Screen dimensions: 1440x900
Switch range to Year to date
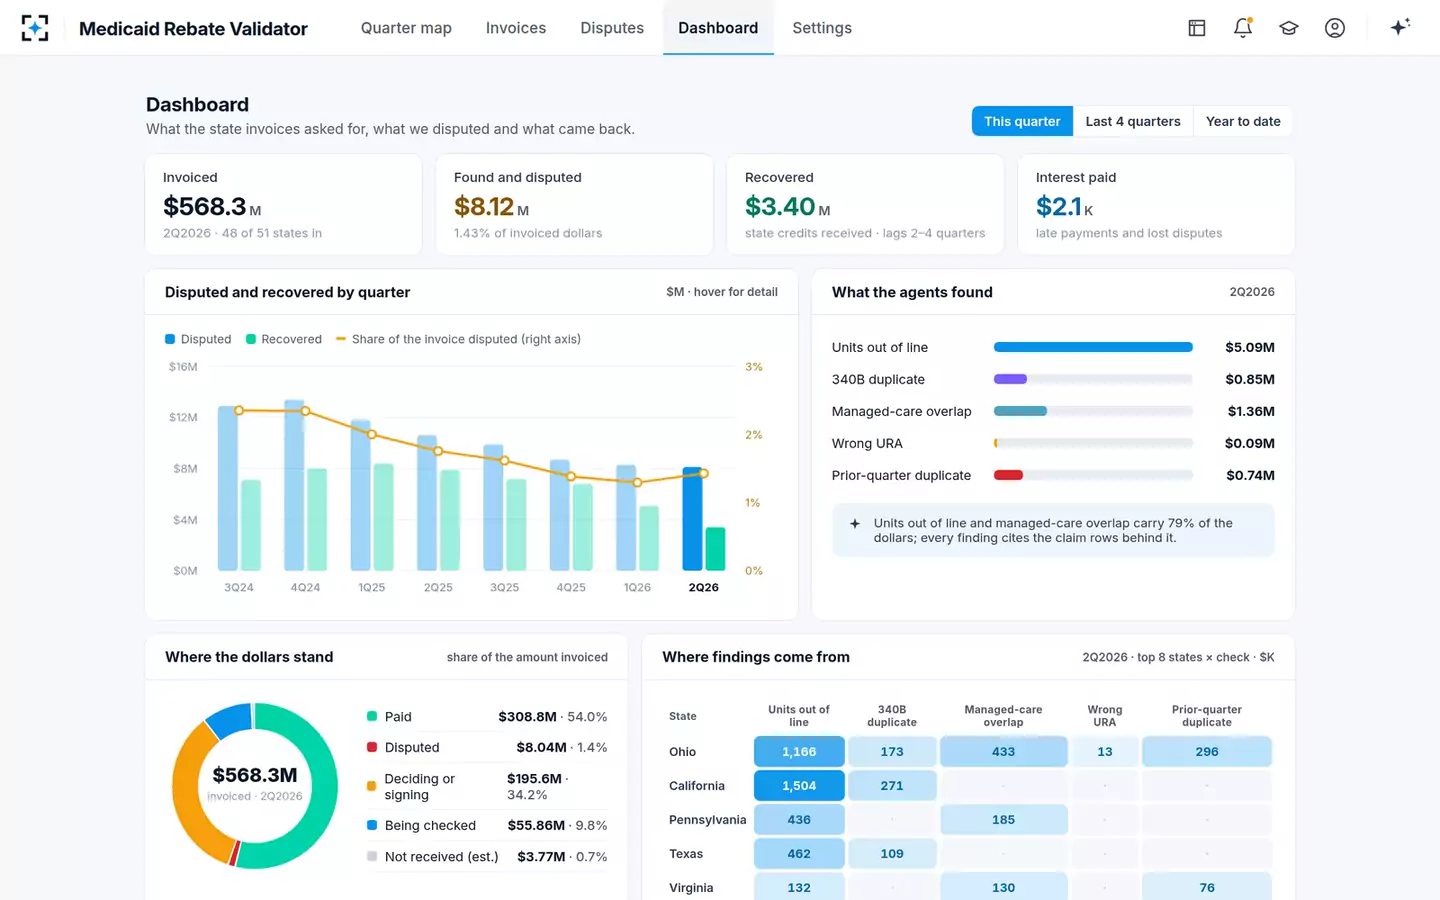tap(1243, 121)
